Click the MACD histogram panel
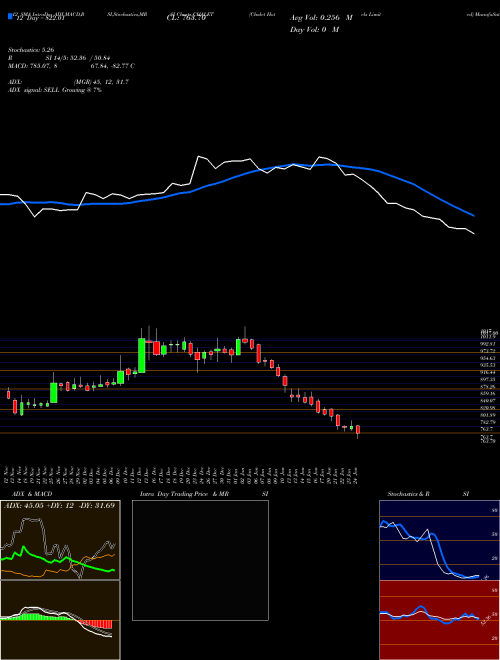This screenshot has width=500, height=660. click(x=60, y=620)
